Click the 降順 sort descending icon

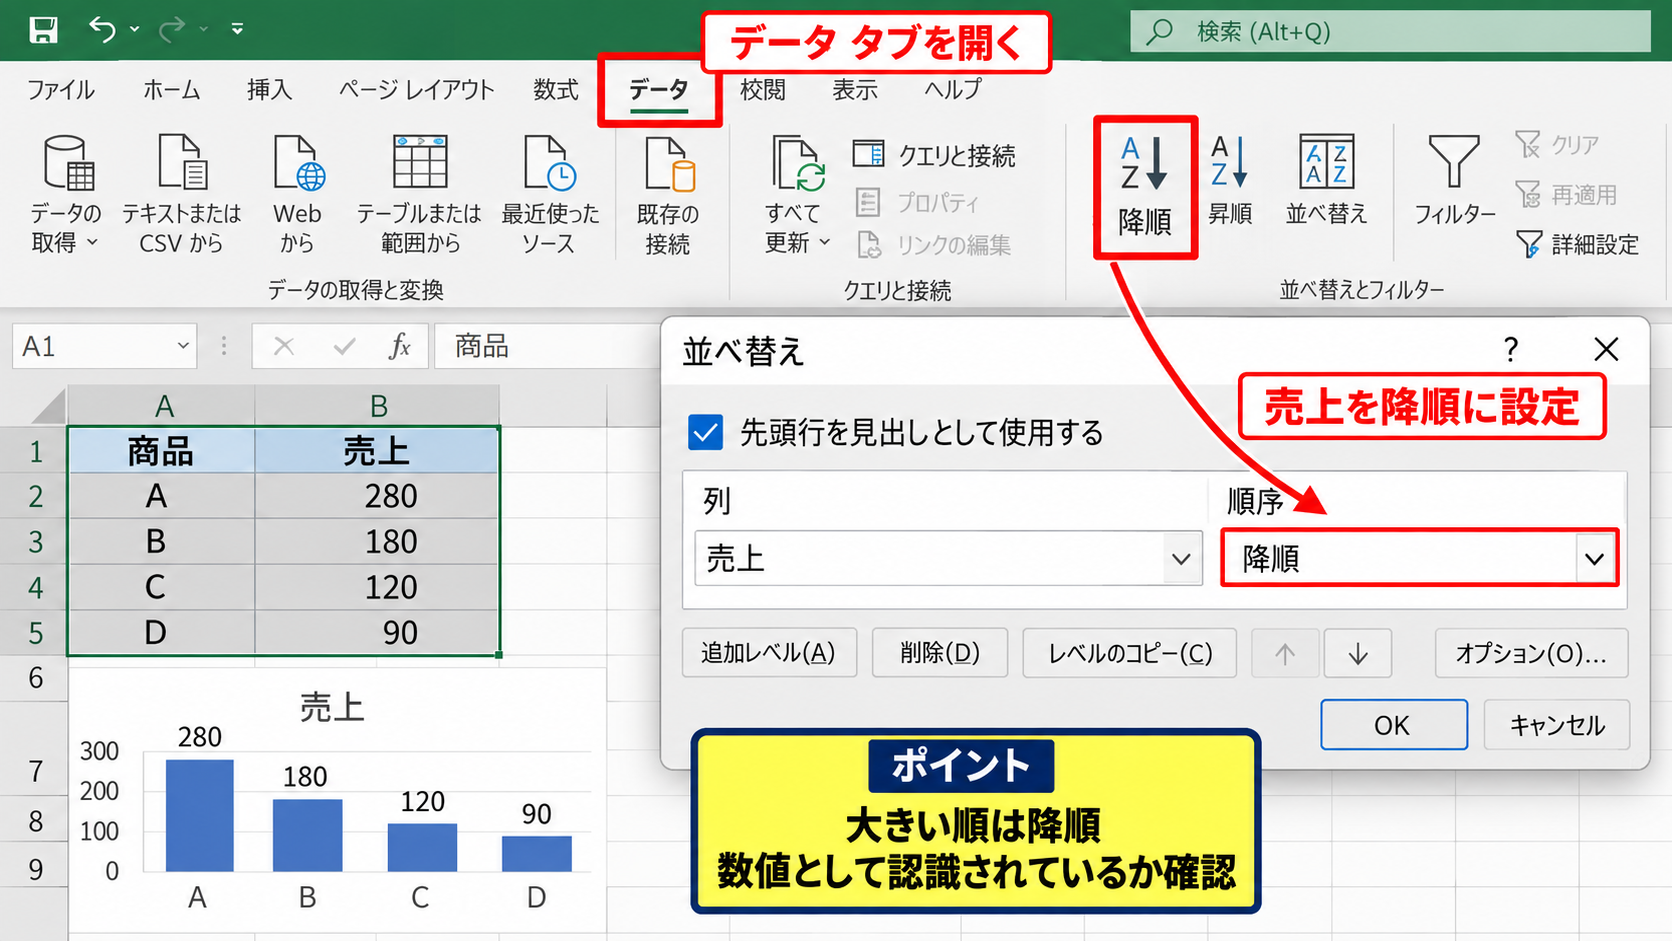(1144, 164)
